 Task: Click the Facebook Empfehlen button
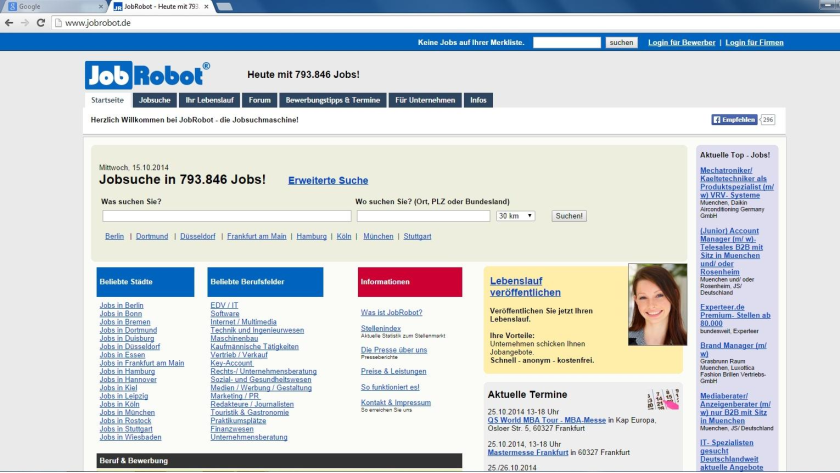(734, 119)
